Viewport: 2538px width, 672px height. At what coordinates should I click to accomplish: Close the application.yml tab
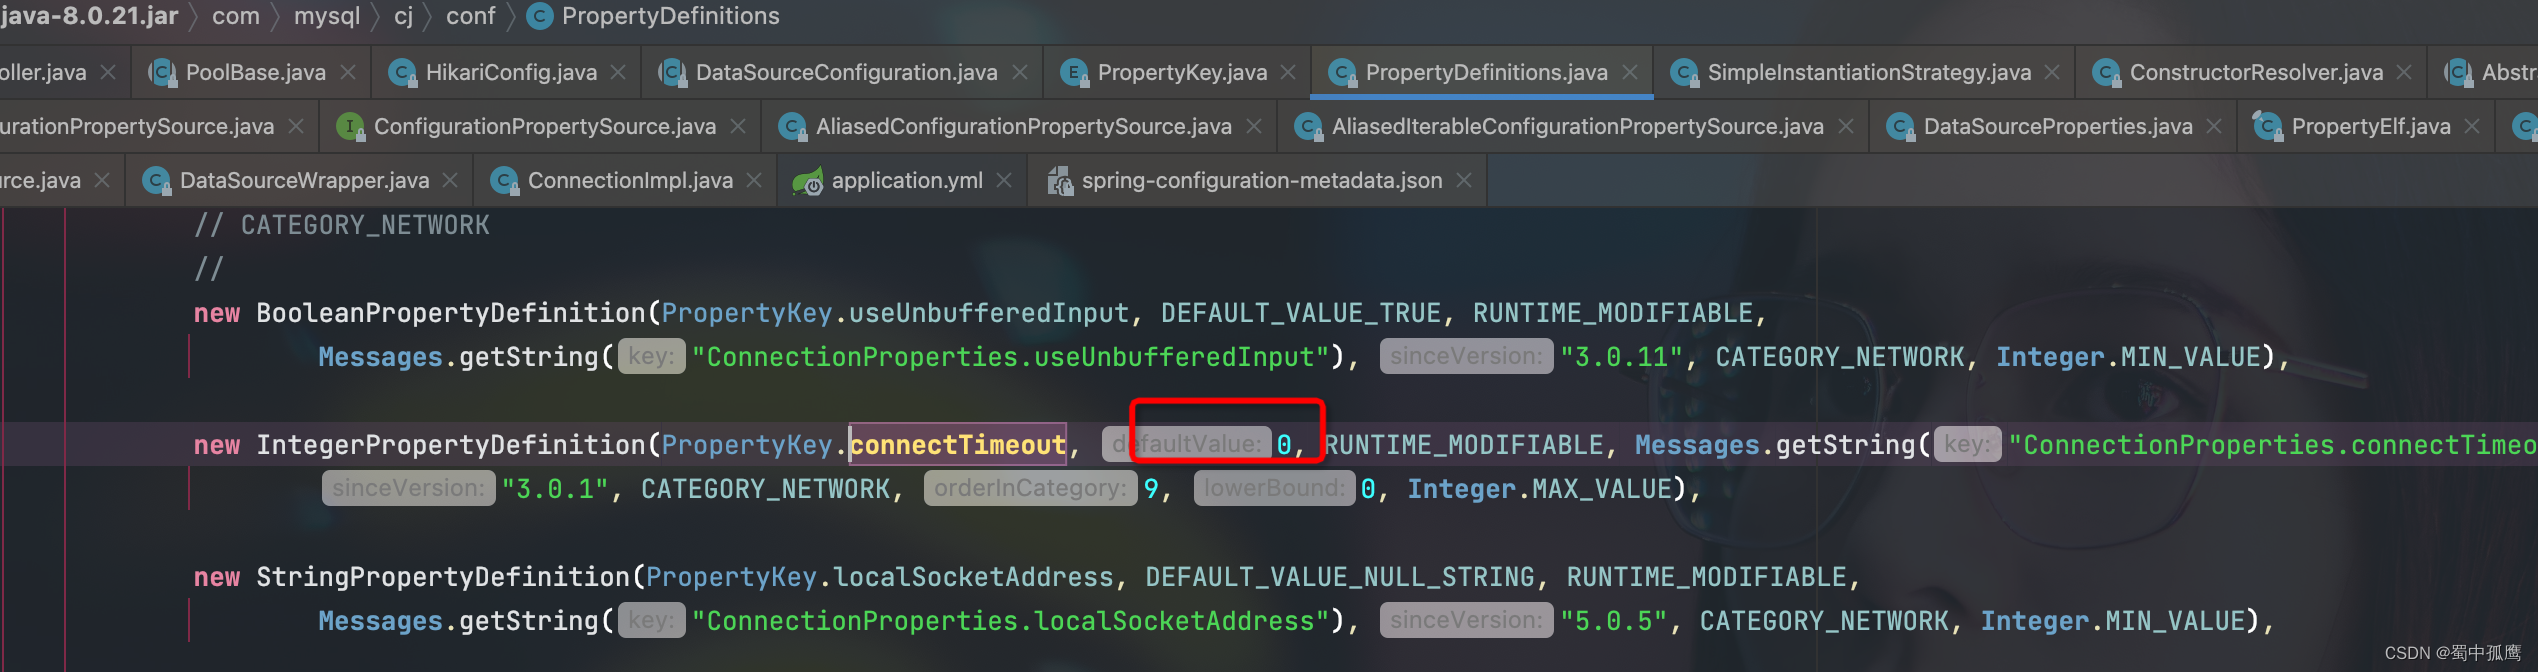coord(1004,181)
